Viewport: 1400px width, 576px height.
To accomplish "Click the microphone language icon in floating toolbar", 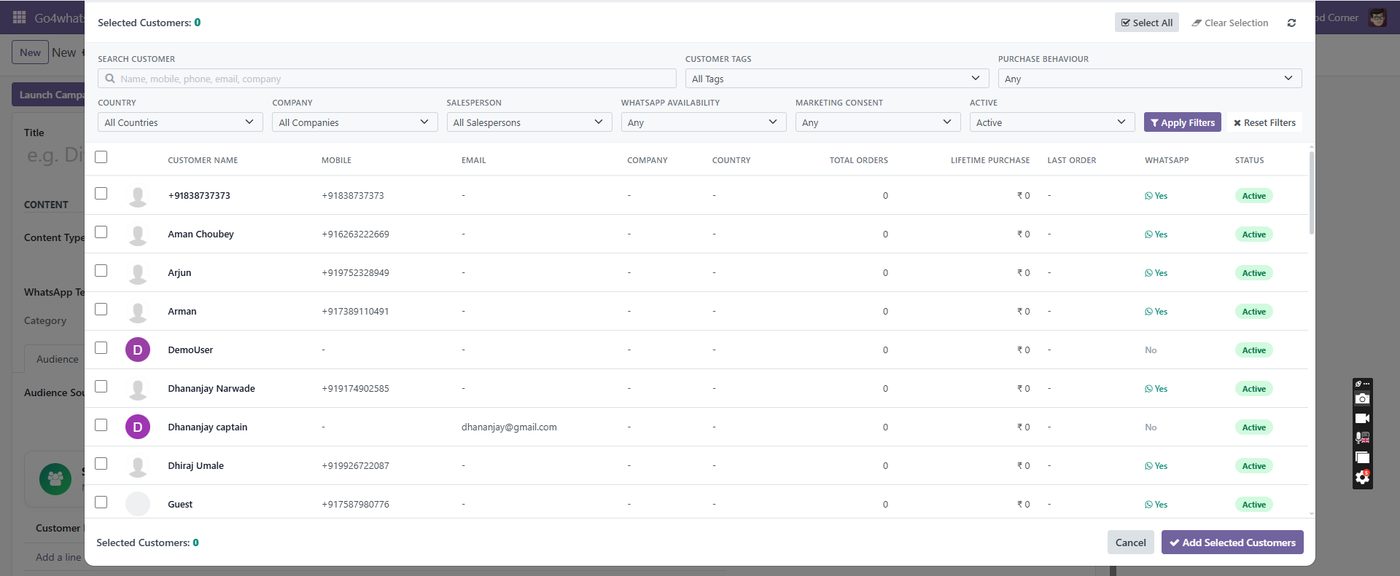I will pyautogui.click(x=1362, y=438).
